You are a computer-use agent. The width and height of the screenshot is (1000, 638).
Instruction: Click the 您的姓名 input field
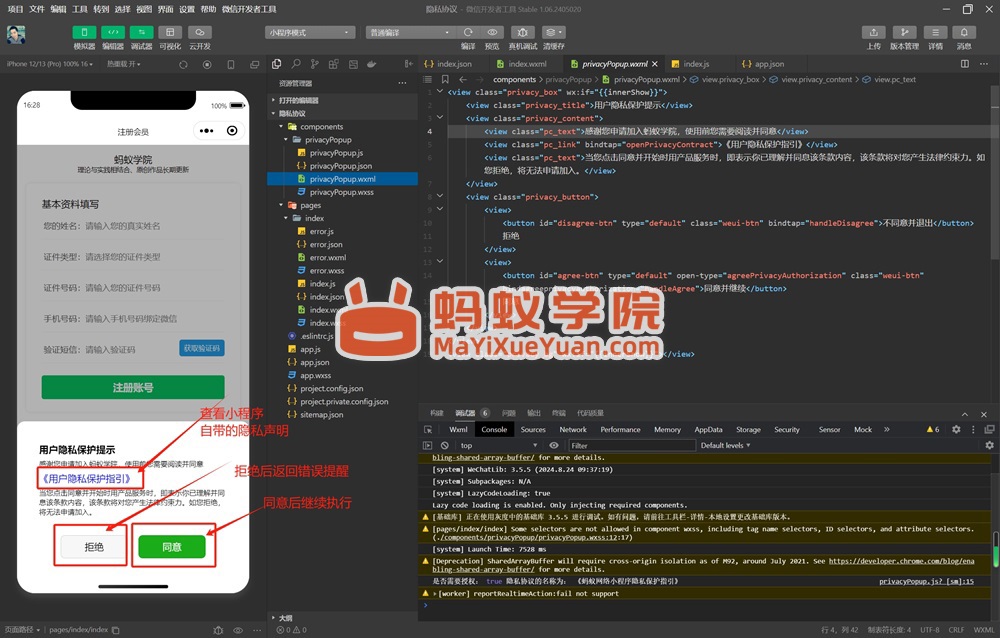[x=133, y=226]
